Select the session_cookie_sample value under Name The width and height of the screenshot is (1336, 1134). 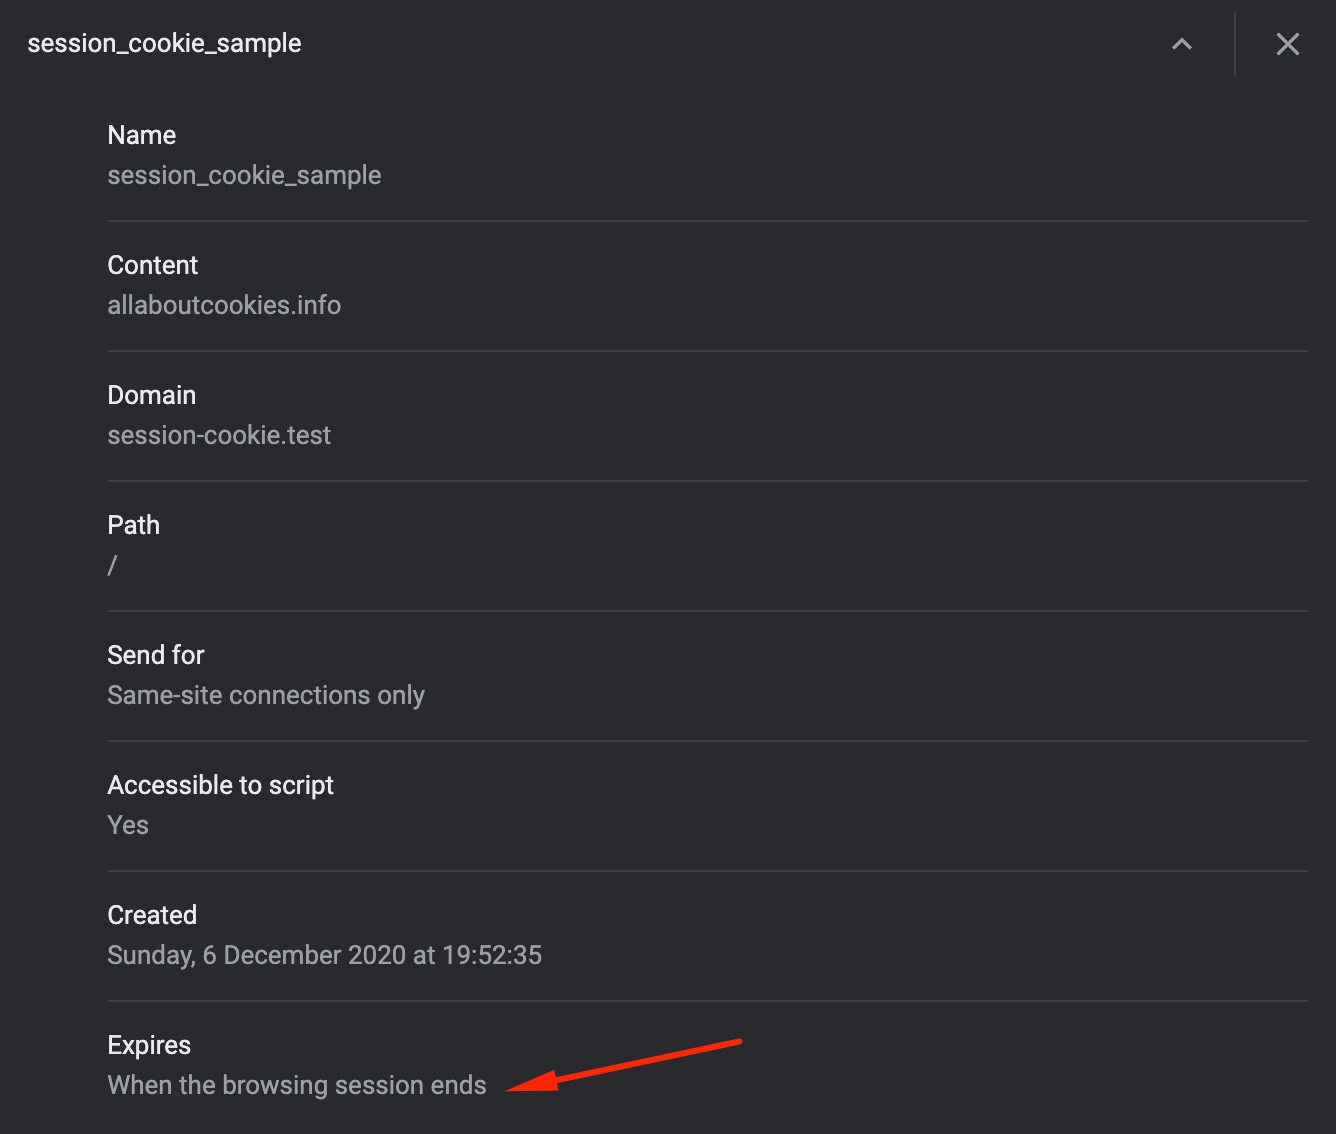tap(244, 175)
